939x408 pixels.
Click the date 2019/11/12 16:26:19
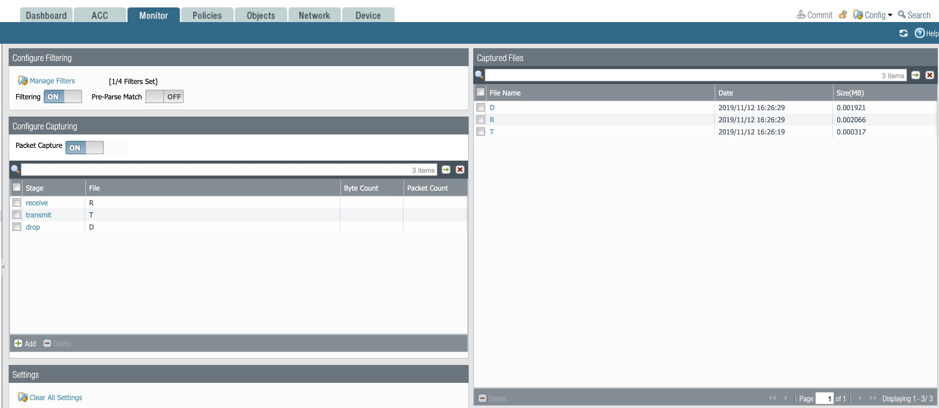point(751,132)
